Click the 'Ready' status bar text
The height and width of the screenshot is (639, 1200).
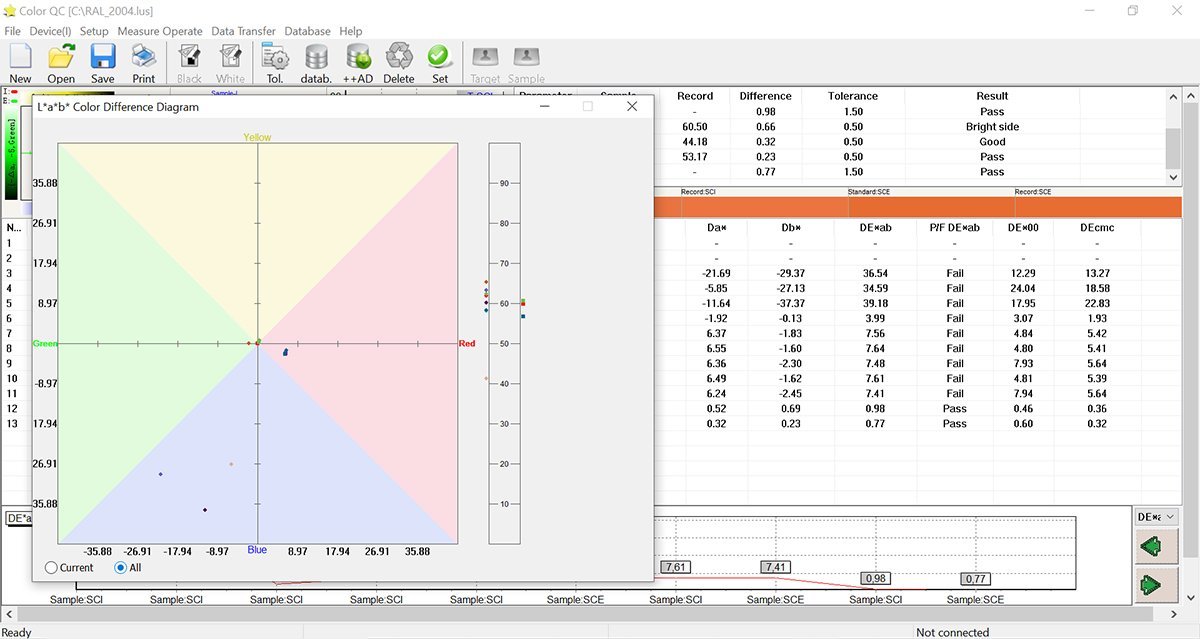coord(17,632)
